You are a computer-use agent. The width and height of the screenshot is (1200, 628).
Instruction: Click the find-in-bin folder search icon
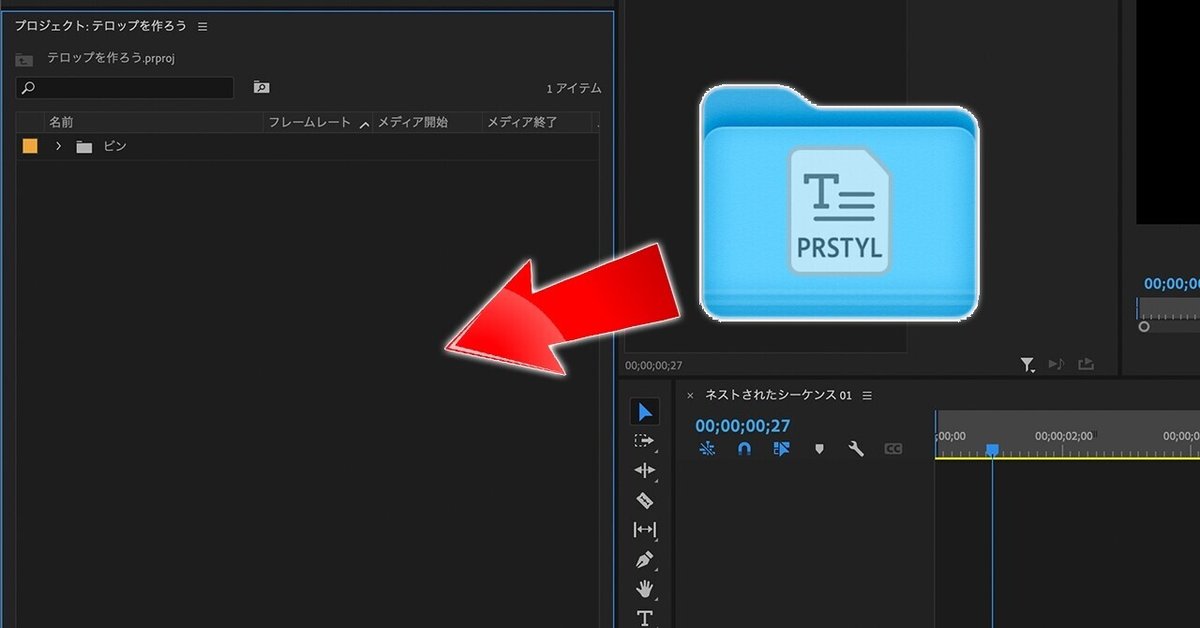pos(261,88)
